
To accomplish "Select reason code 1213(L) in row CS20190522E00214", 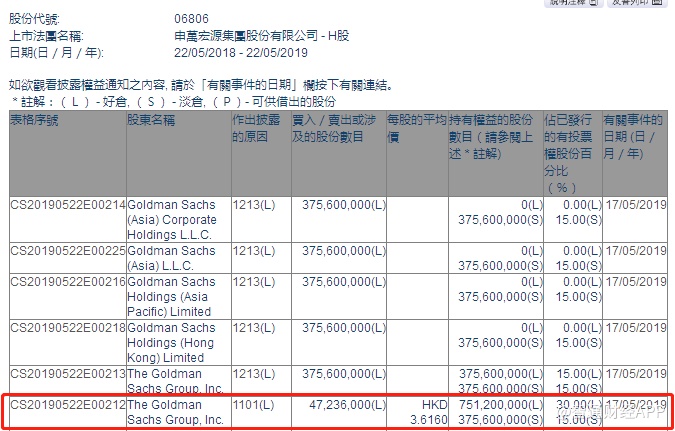I will (254, 205).
